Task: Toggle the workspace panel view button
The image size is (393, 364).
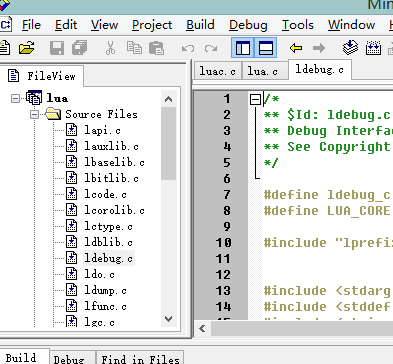Action: click(x=243, y=48)
